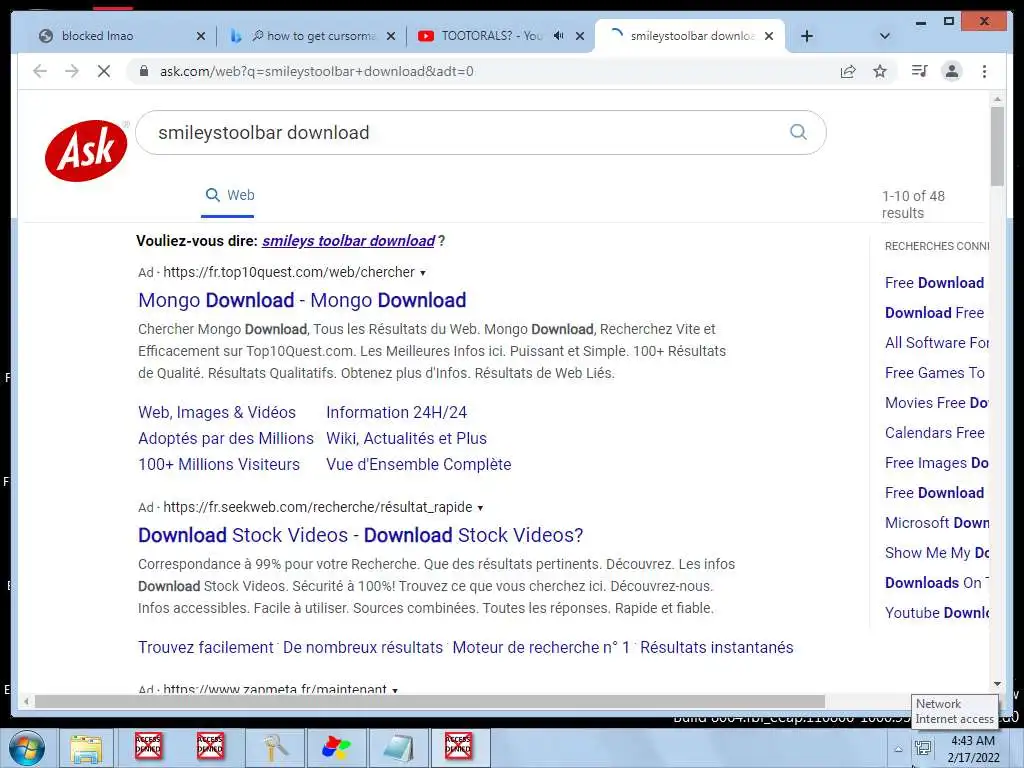Select the Web search tab
The width and height of the screenshot is (1024, 768).
[230, 195]
